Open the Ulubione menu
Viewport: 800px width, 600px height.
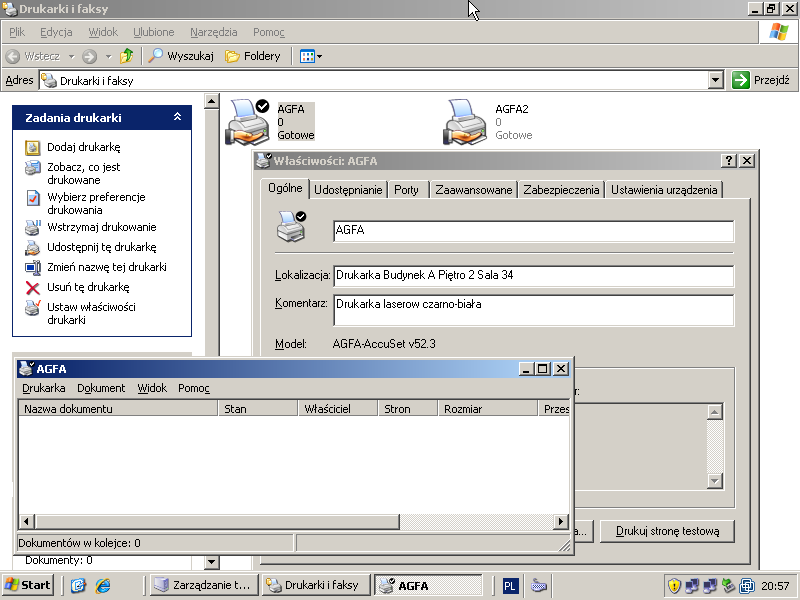[154, 32]
